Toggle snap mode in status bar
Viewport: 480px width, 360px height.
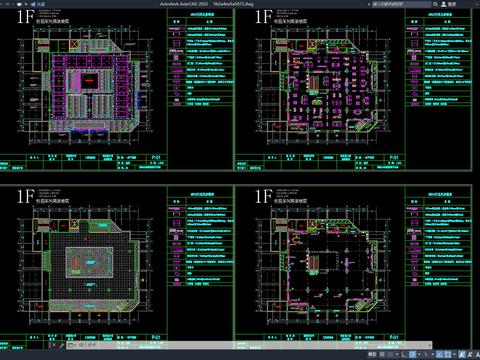pos(390,354)
